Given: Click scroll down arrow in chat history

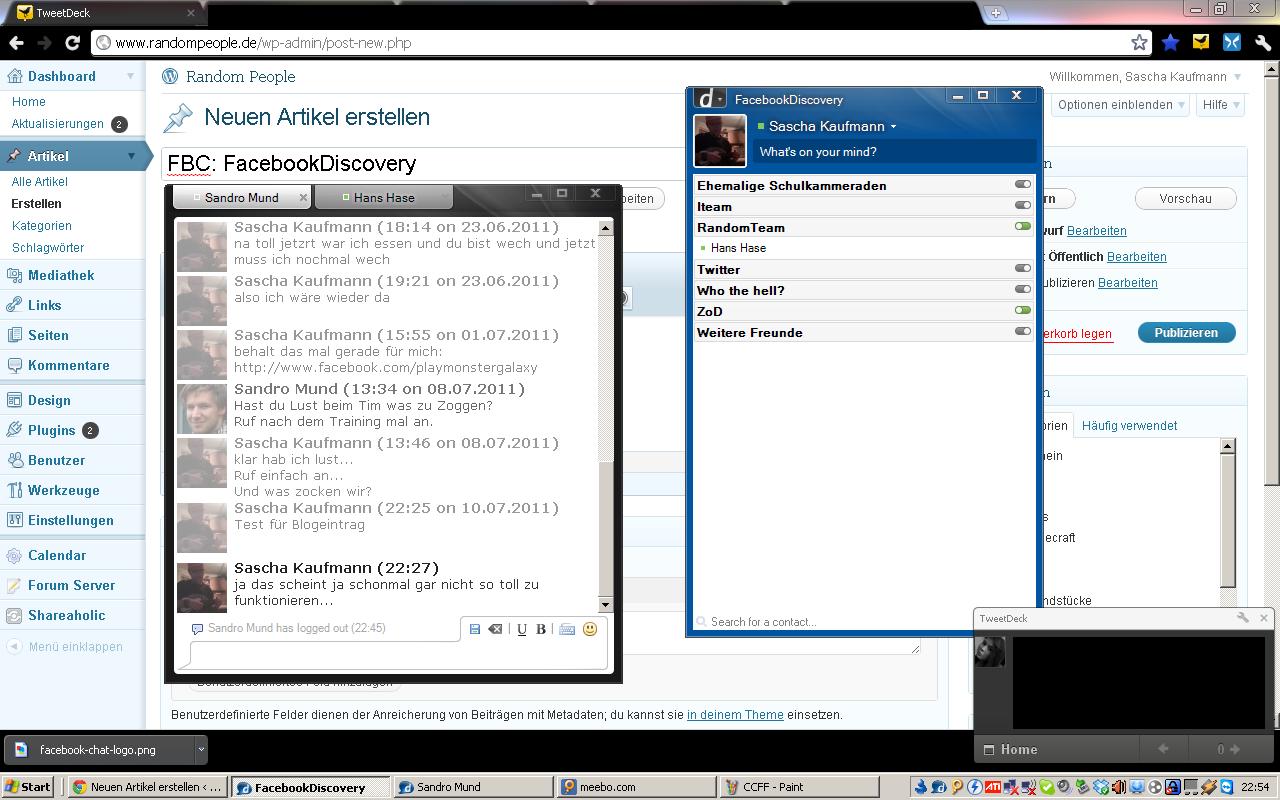Looking at the screenshot, I should point(605,604).
